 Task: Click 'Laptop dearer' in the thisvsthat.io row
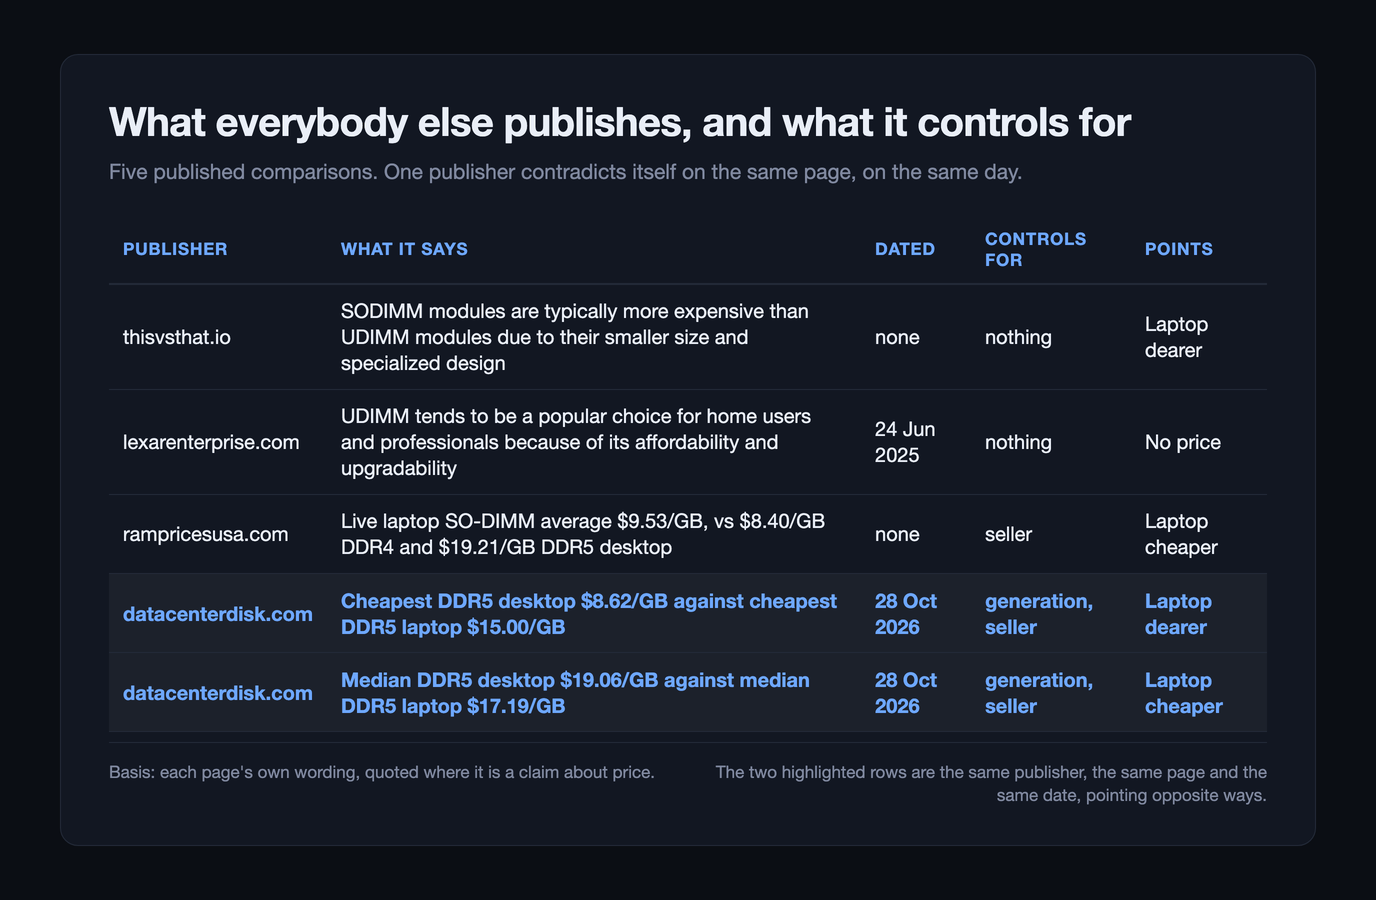(1176, 337)
